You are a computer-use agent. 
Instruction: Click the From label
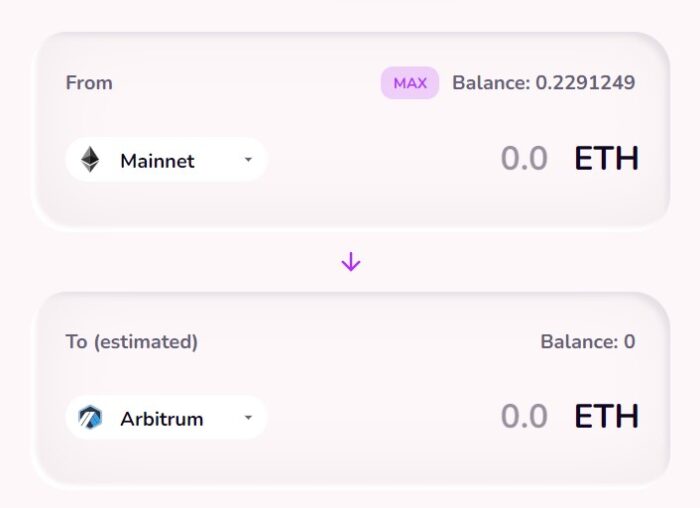tap(89, 83)
